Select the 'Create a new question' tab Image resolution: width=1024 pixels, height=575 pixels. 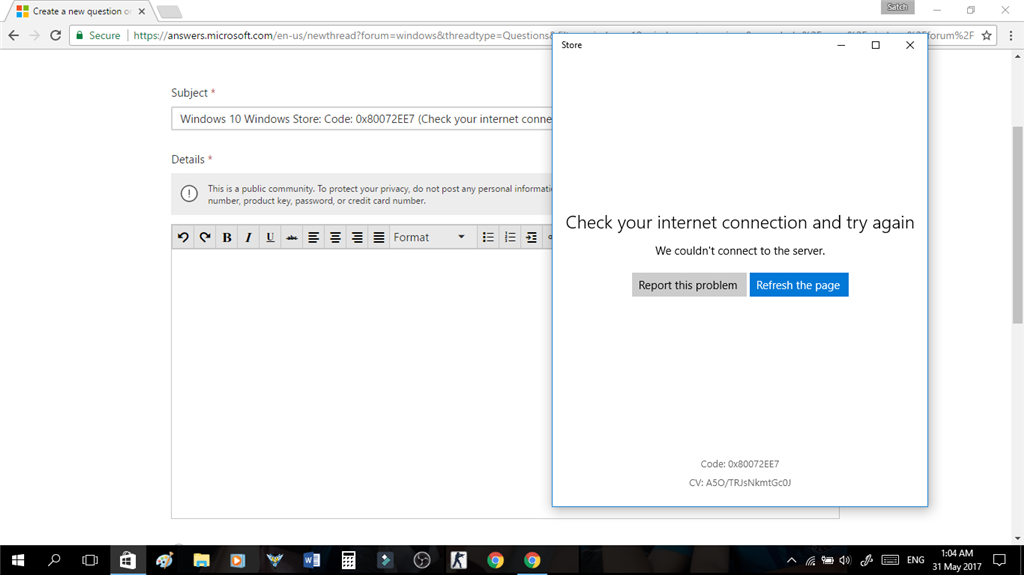point(78,11)
